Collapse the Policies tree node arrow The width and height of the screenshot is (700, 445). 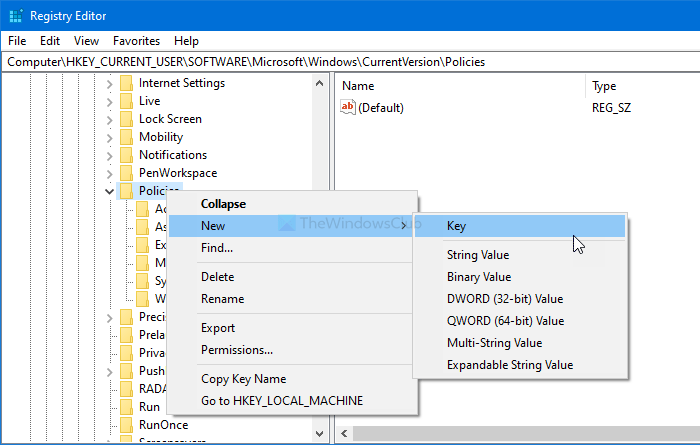click(x=109, y=191)
